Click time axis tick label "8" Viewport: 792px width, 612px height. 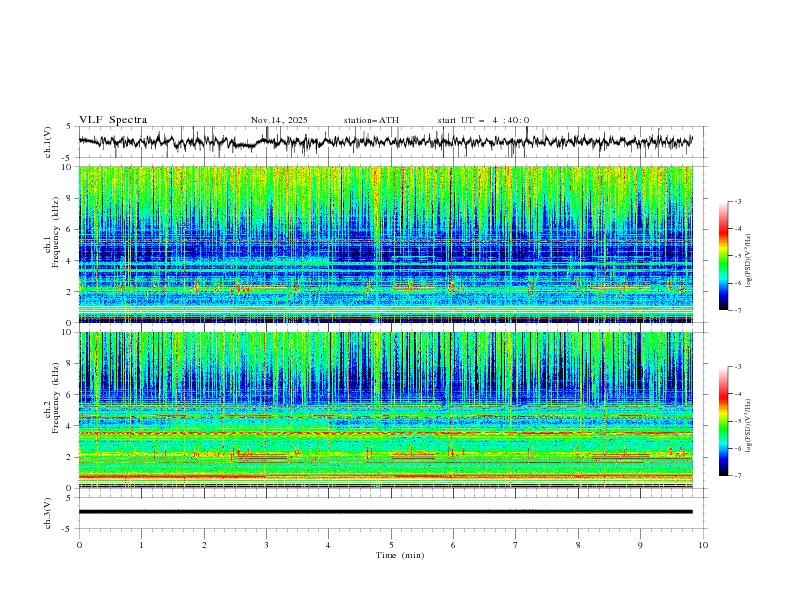(x=578, y=545)
